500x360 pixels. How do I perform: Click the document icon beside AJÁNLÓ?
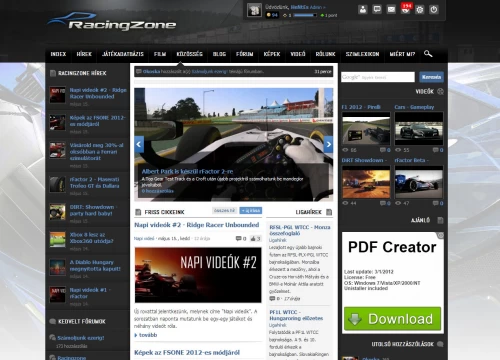[440, 220]
